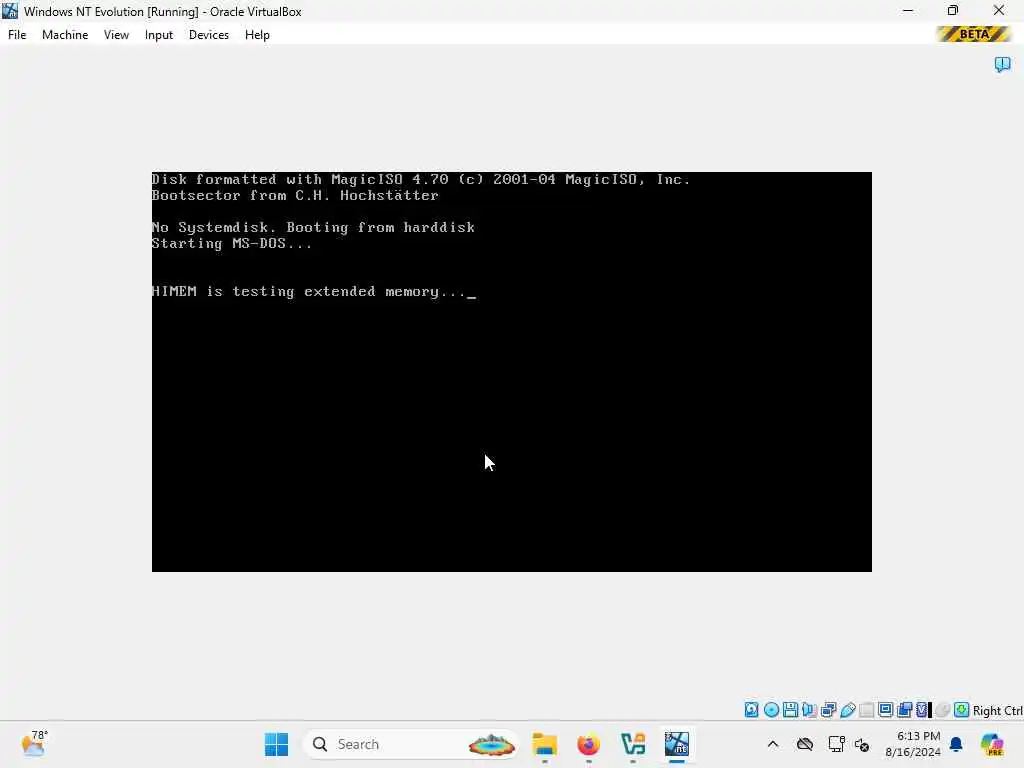The height and width of the screenshot is (768, 1024).
Task: Open the File menu
Action: click(17, 35)
